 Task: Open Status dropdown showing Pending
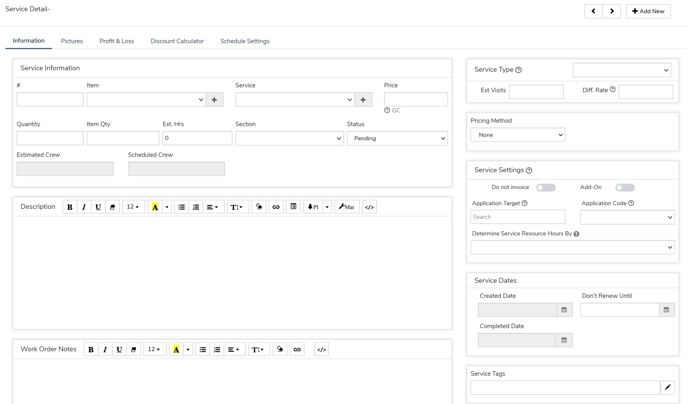tap(398, 139)
